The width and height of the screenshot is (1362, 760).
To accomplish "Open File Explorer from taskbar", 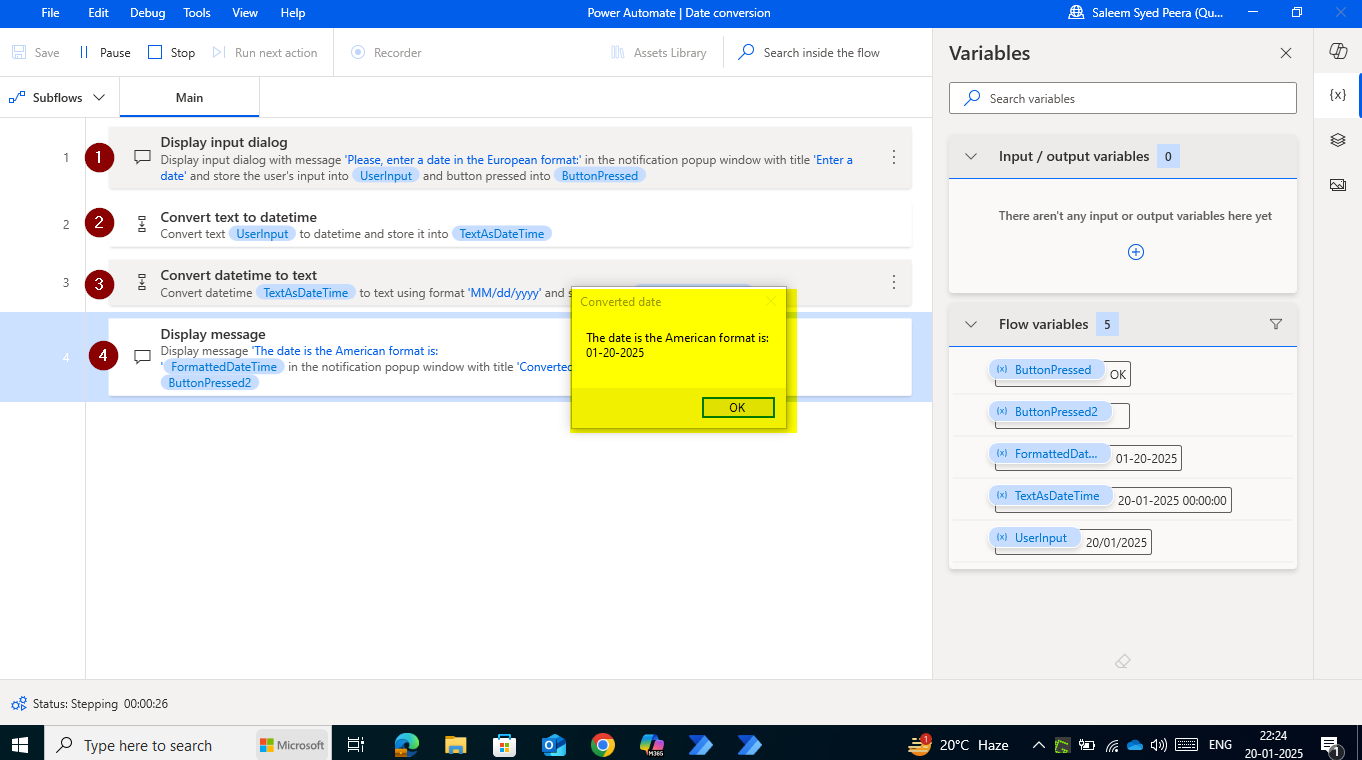I will pyautogui.click(x=455, y=744).
